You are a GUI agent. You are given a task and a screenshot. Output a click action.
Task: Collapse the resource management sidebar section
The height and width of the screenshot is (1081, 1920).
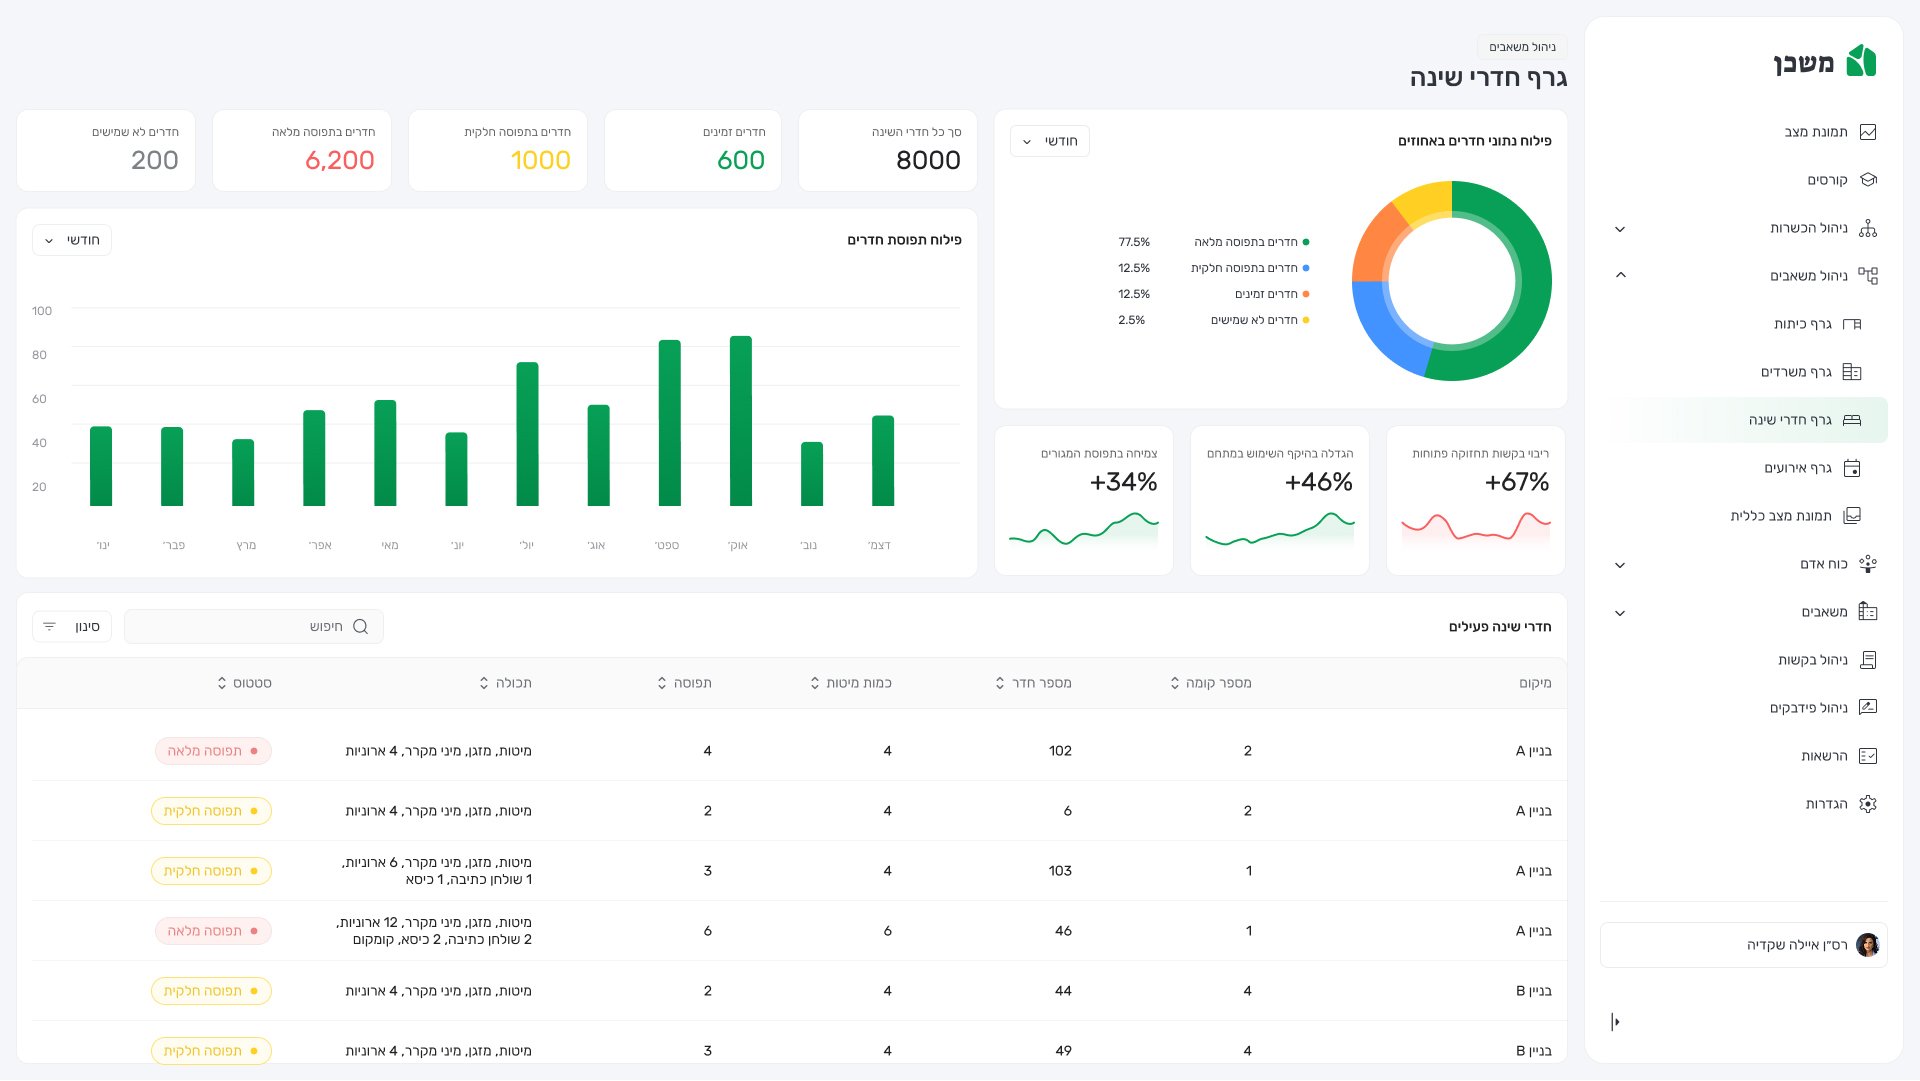[1621, 276]
